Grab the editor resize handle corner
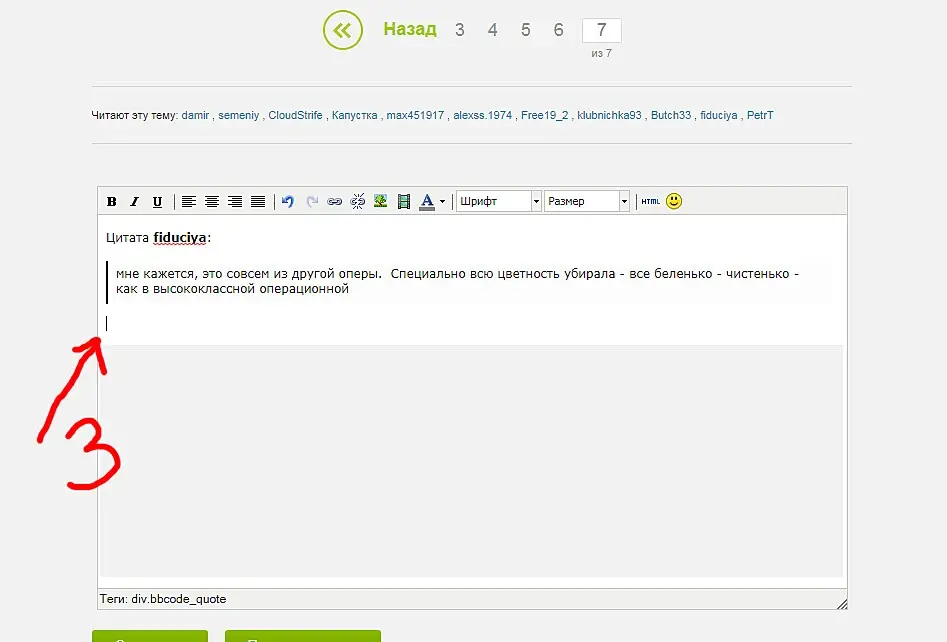Screen dimensions: 947x642 842,604
